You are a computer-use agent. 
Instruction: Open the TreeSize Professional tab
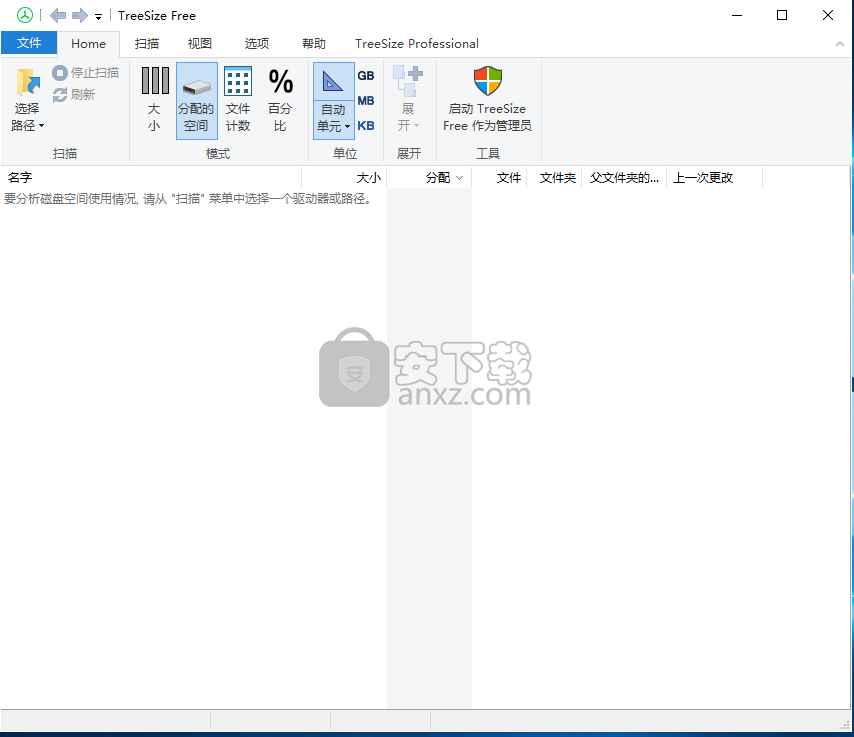coord(417,44)
